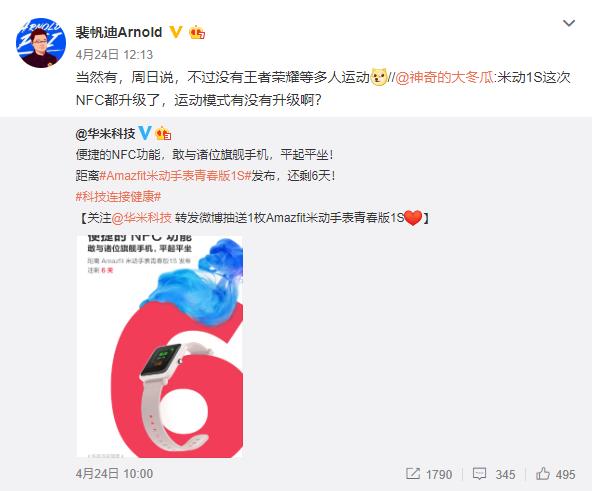
Task: Click the doge emoji in the post
Action: tap(379, 77)
